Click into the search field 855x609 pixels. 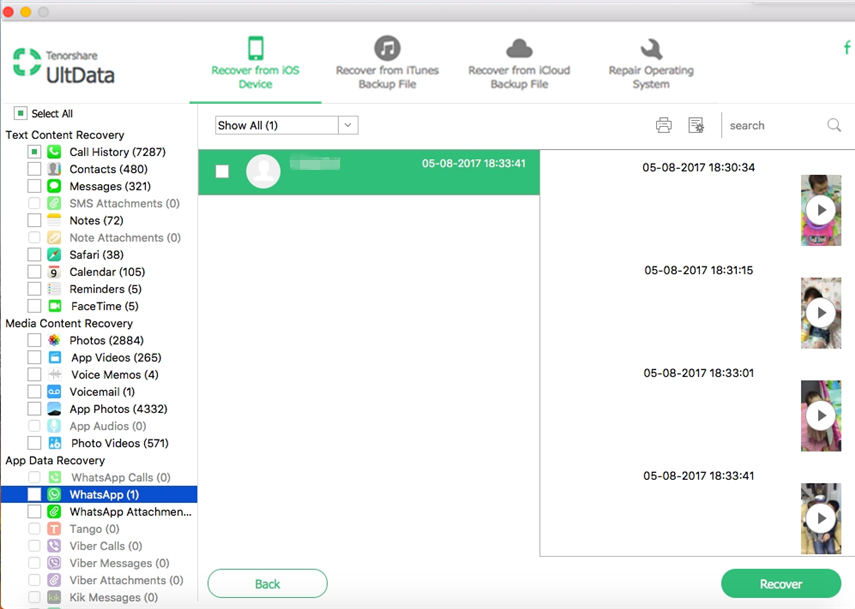click(x=775, y=125)
